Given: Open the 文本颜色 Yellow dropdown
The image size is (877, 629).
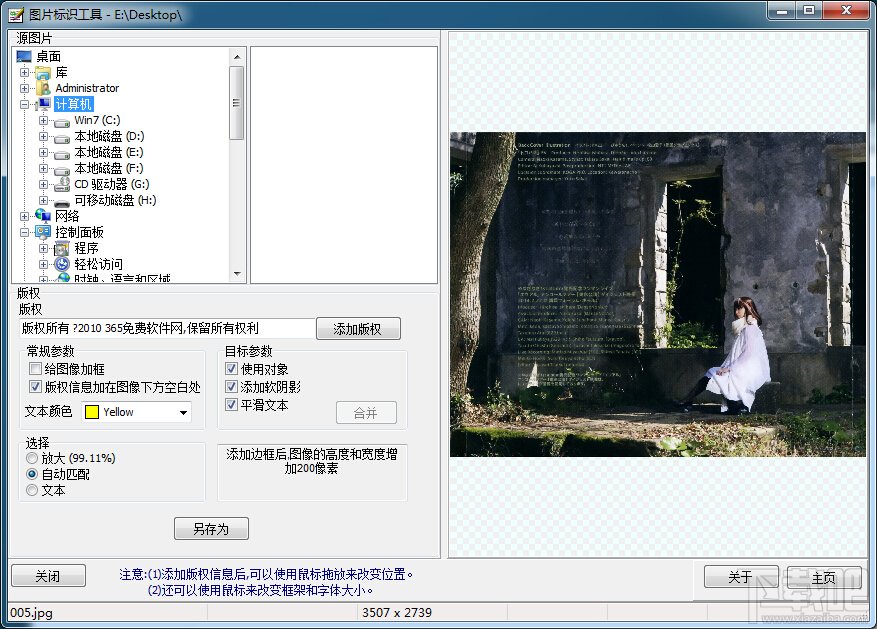Looking at the screenshot, I should 136,413.
